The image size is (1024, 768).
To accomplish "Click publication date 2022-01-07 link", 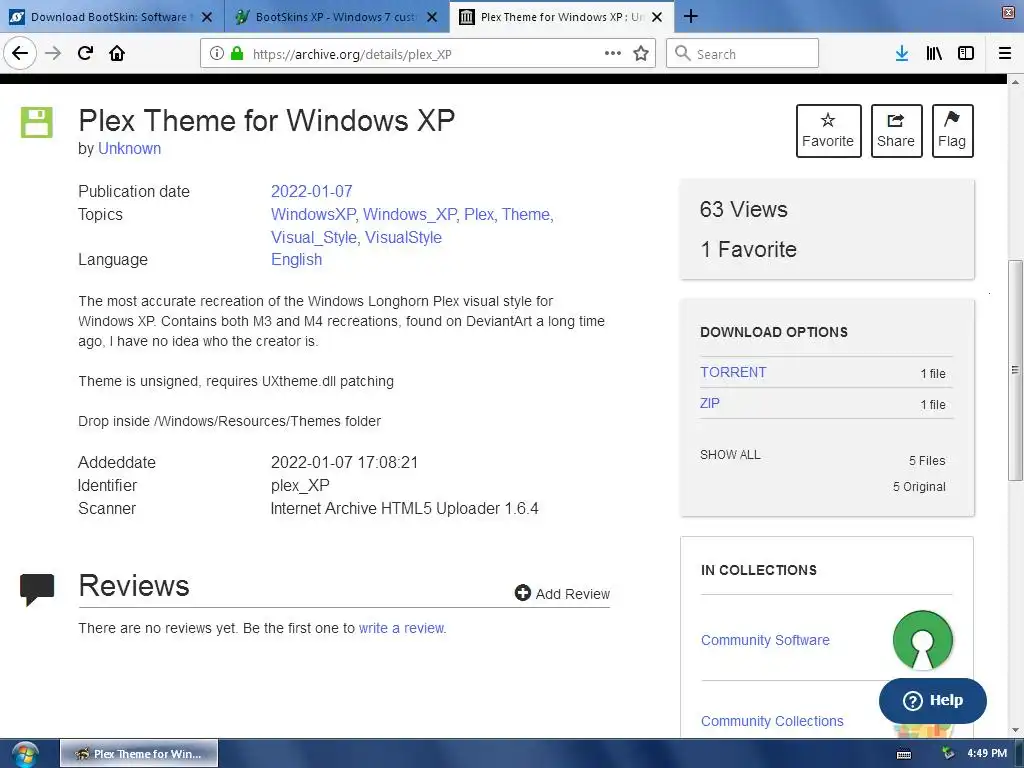I will (x=312, y=191).
